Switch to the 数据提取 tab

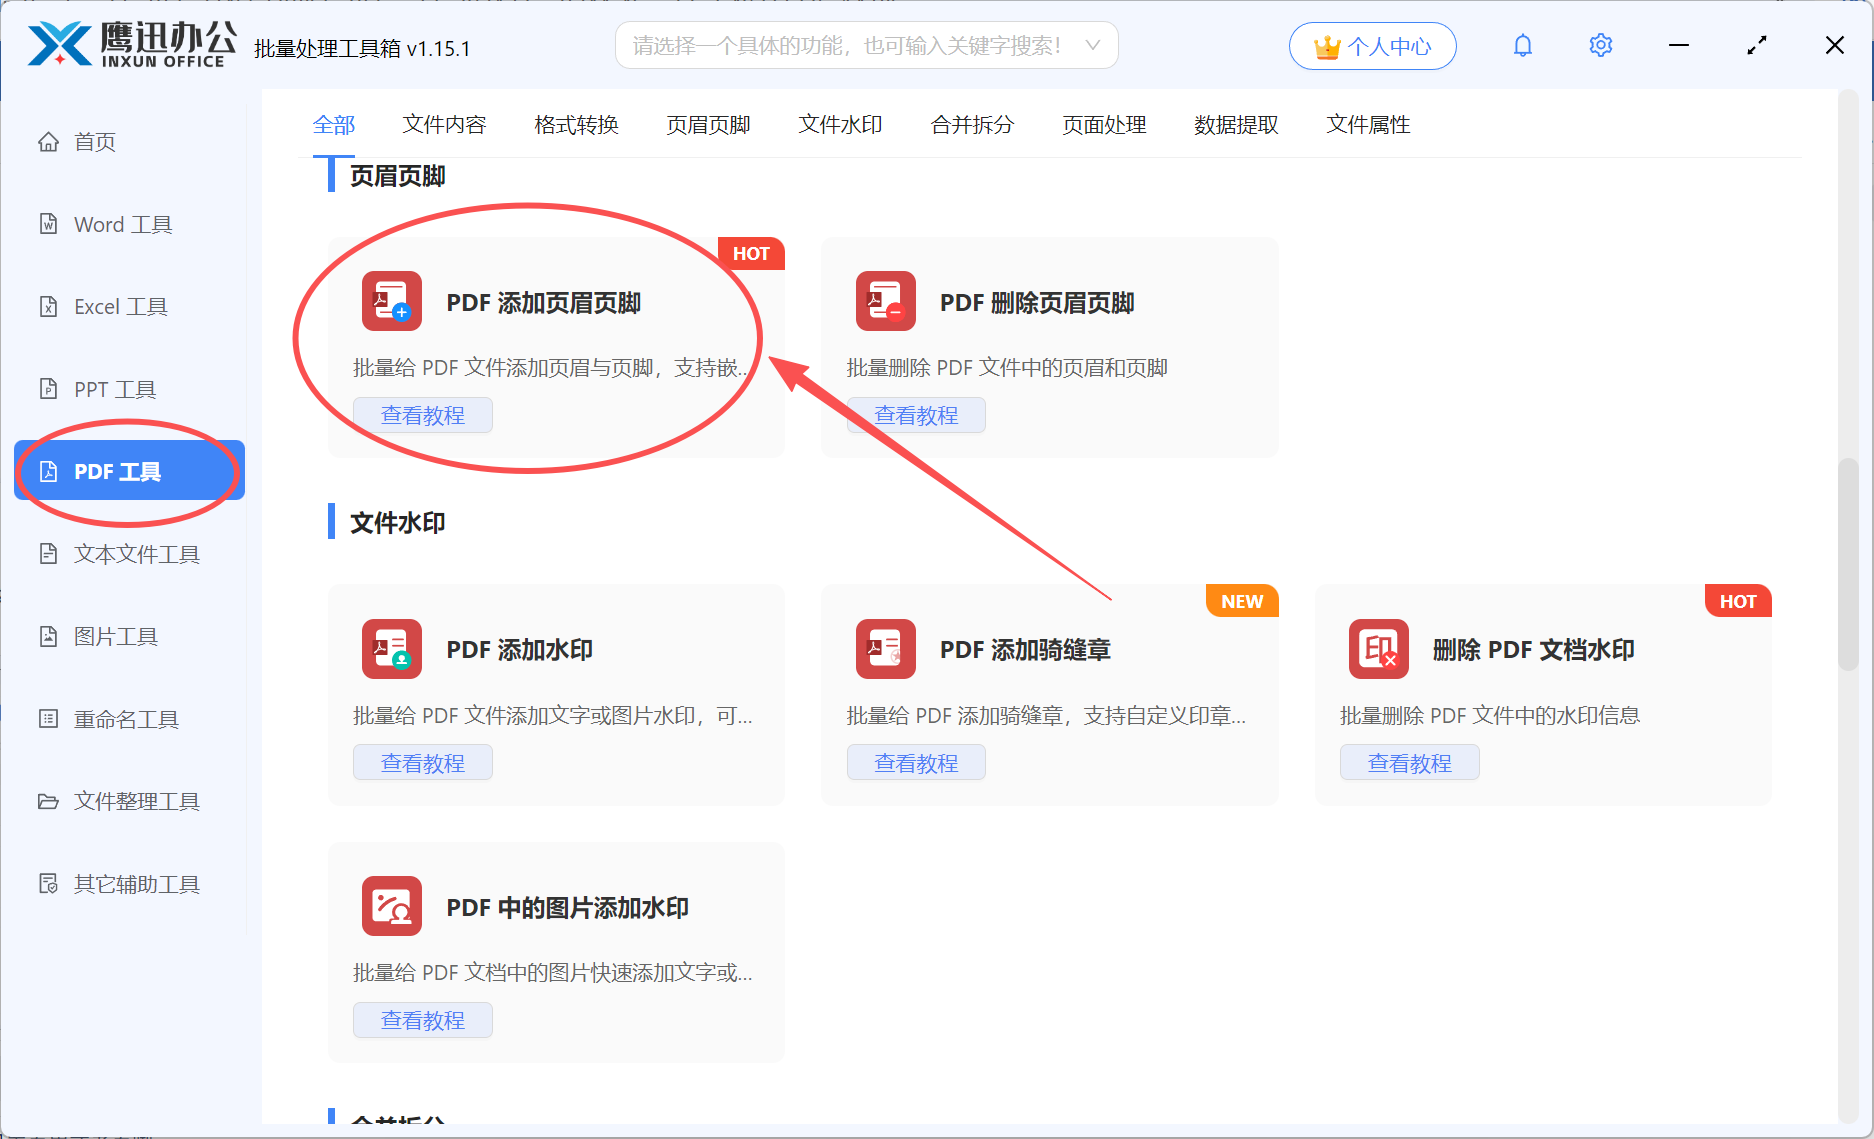(1236, 125)
